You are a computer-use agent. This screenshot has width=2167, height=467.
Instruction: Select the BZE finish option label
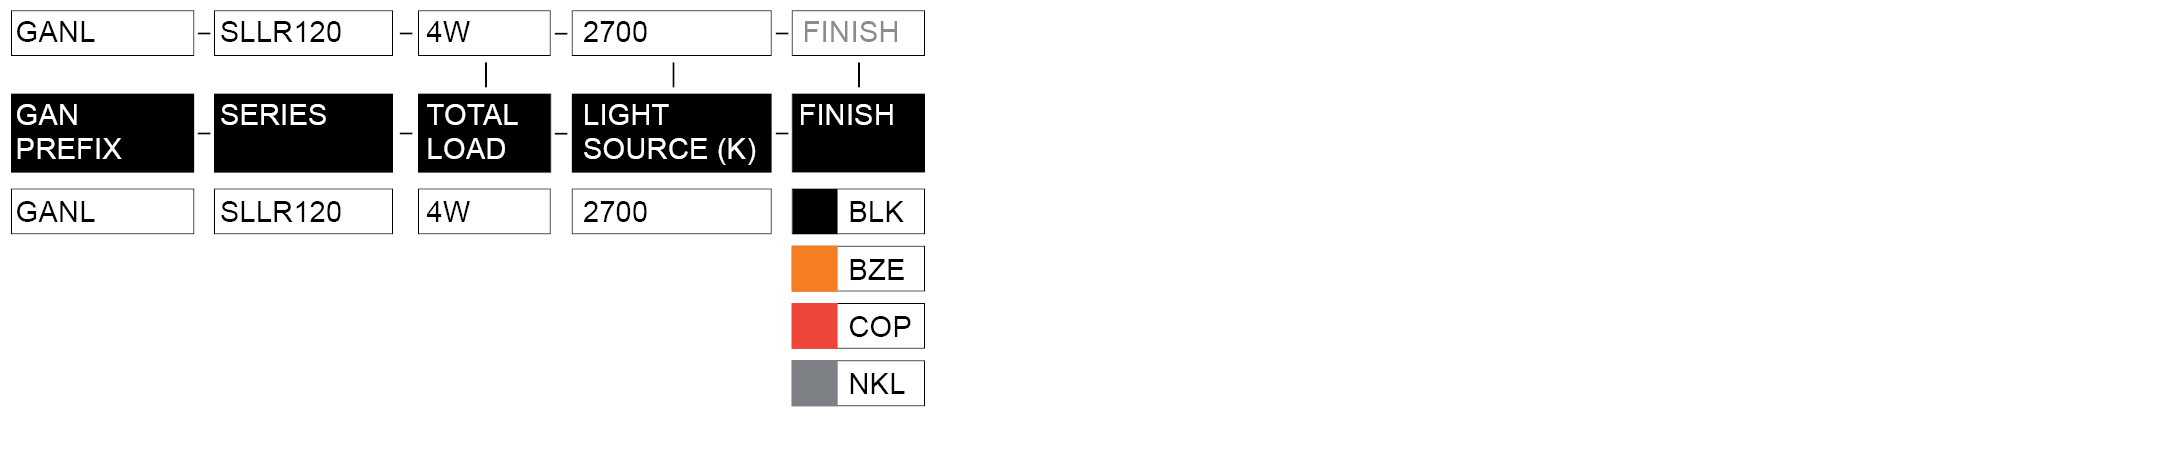pyautogui.click(x=877, y=269)
